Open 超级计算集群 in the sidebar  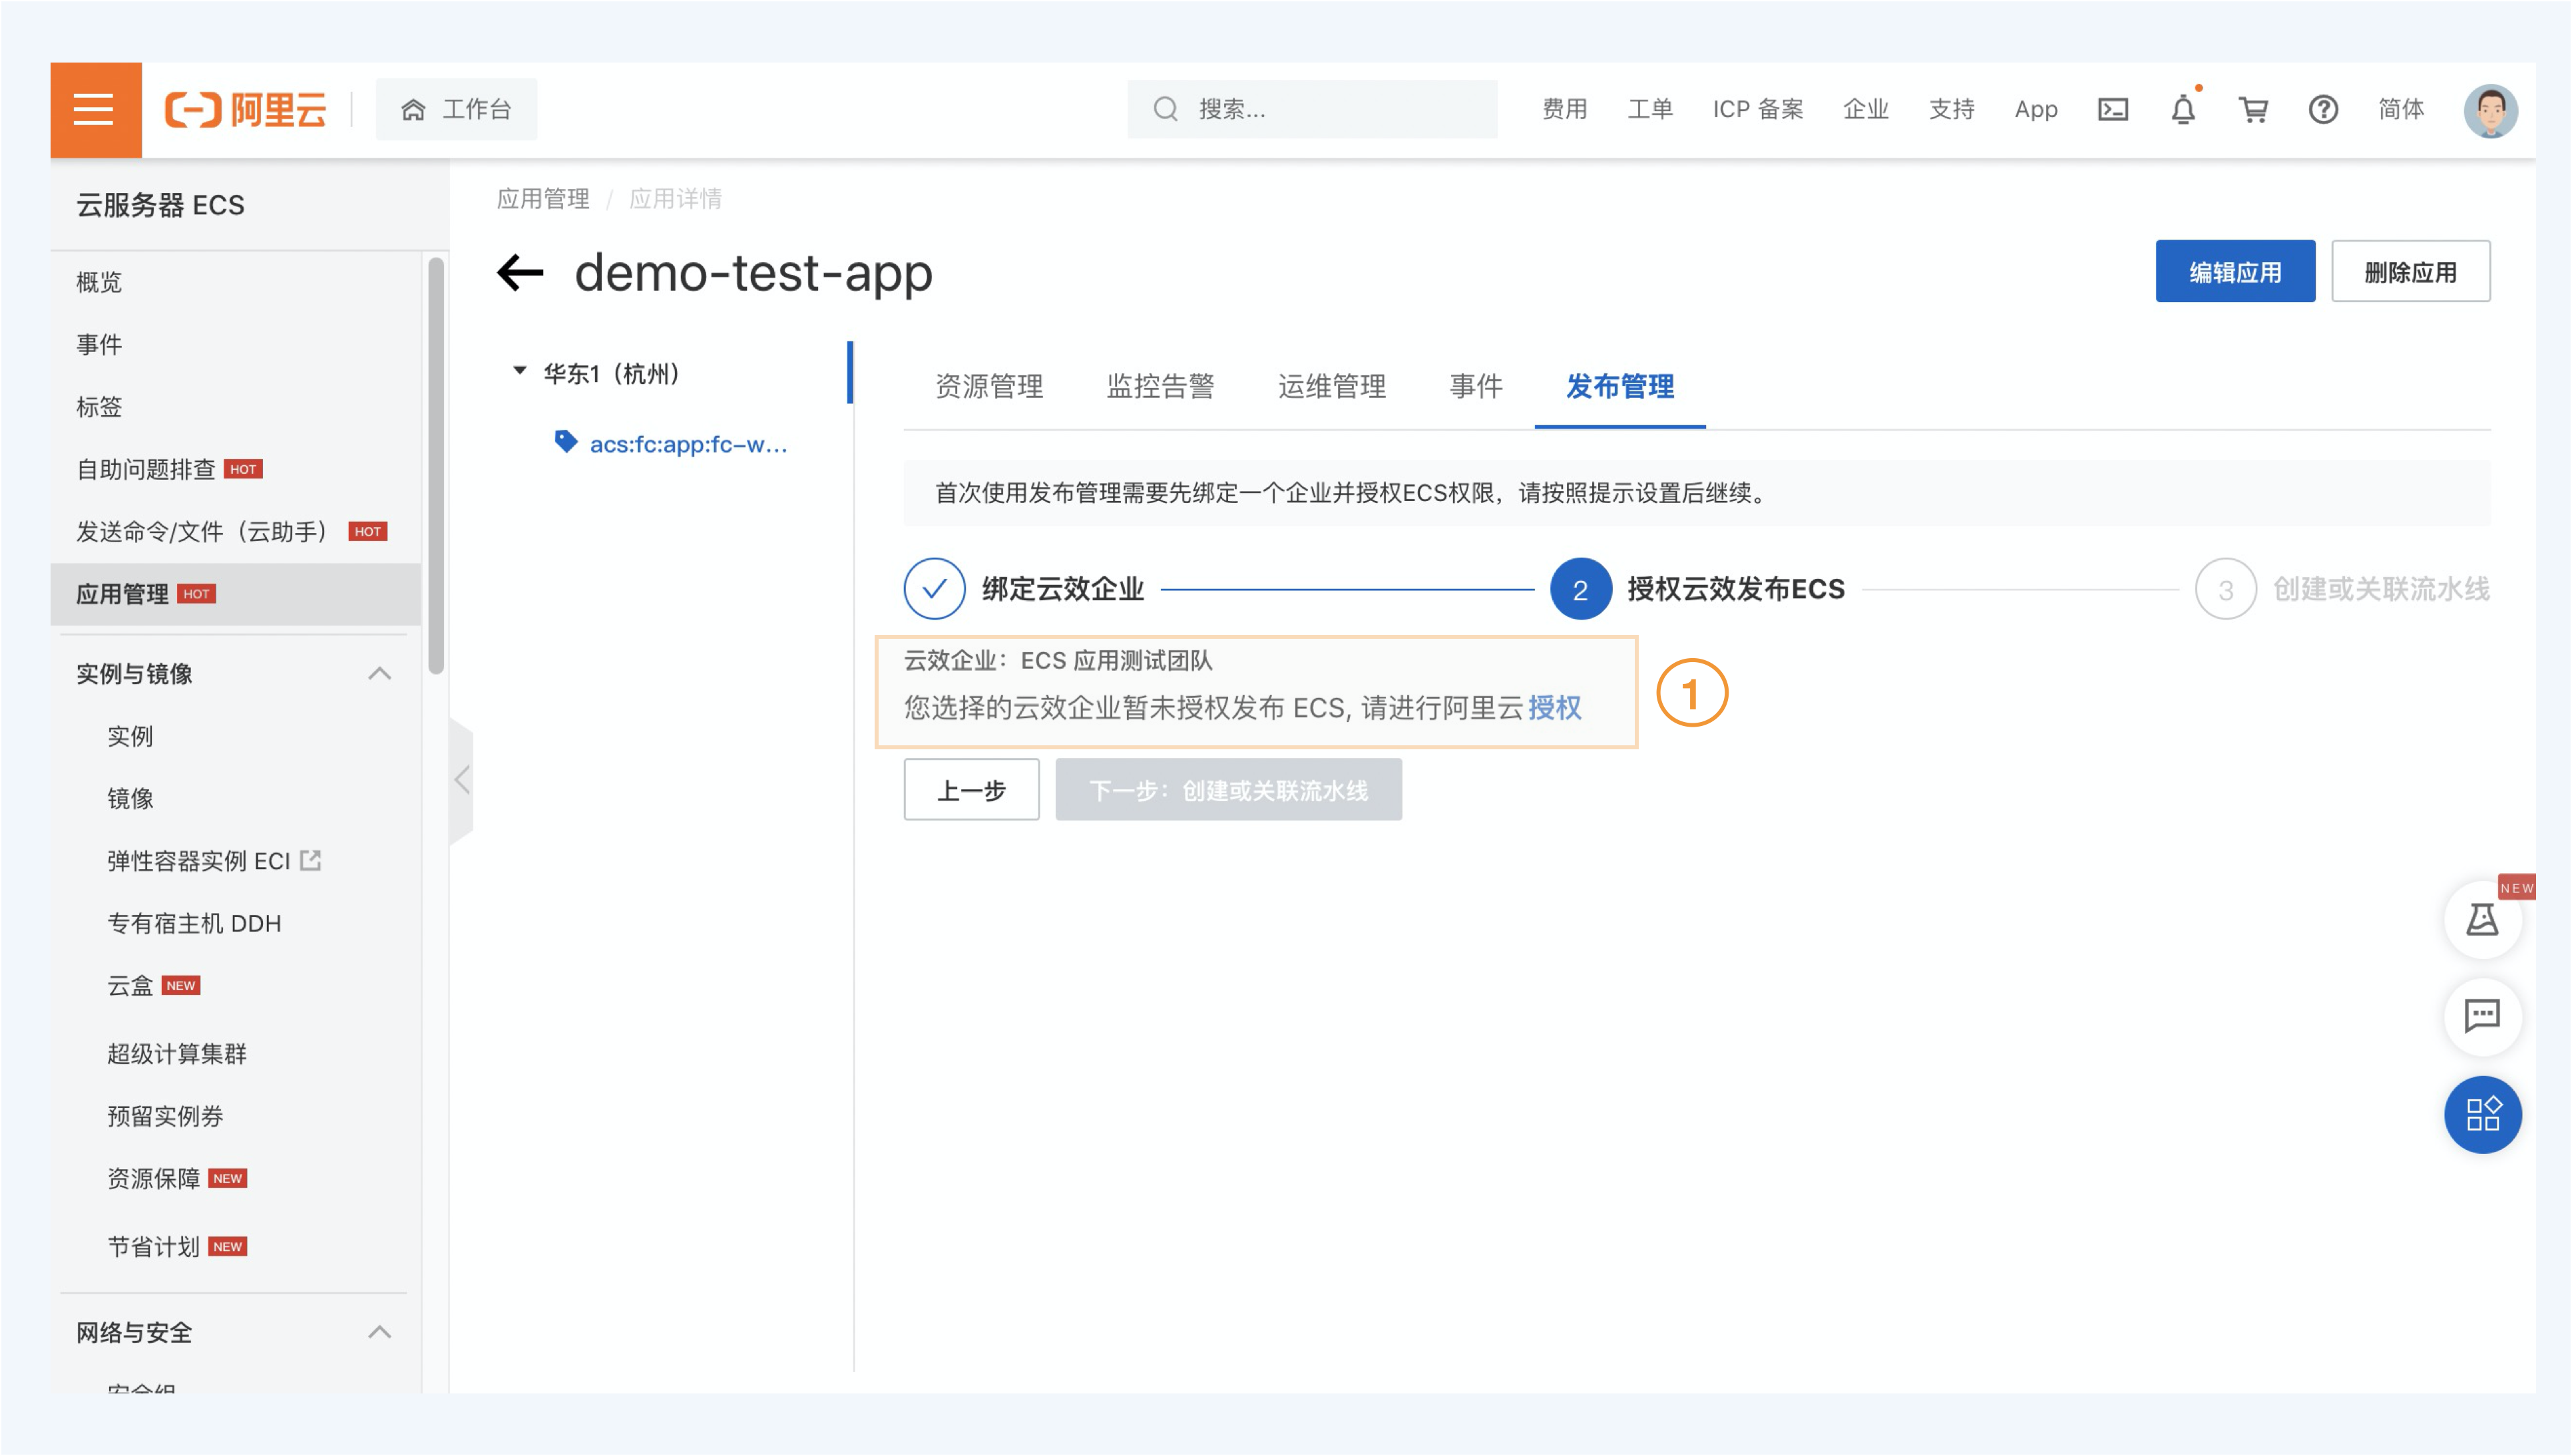click(x=176, y=1053)
